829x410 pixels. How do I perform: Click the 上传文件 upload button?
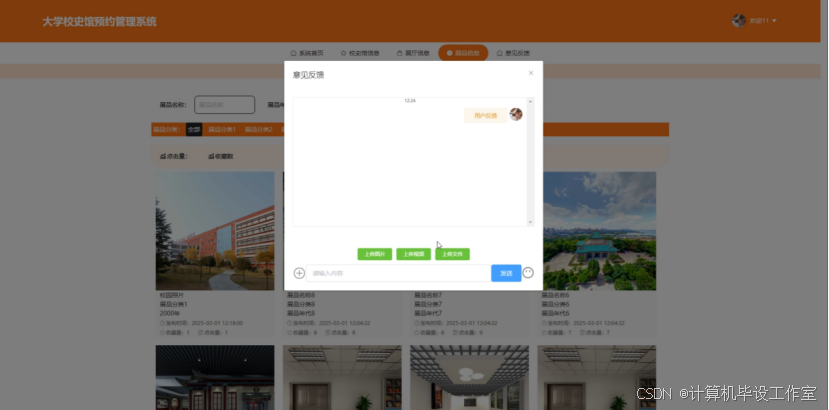click(x=452, y=254)
